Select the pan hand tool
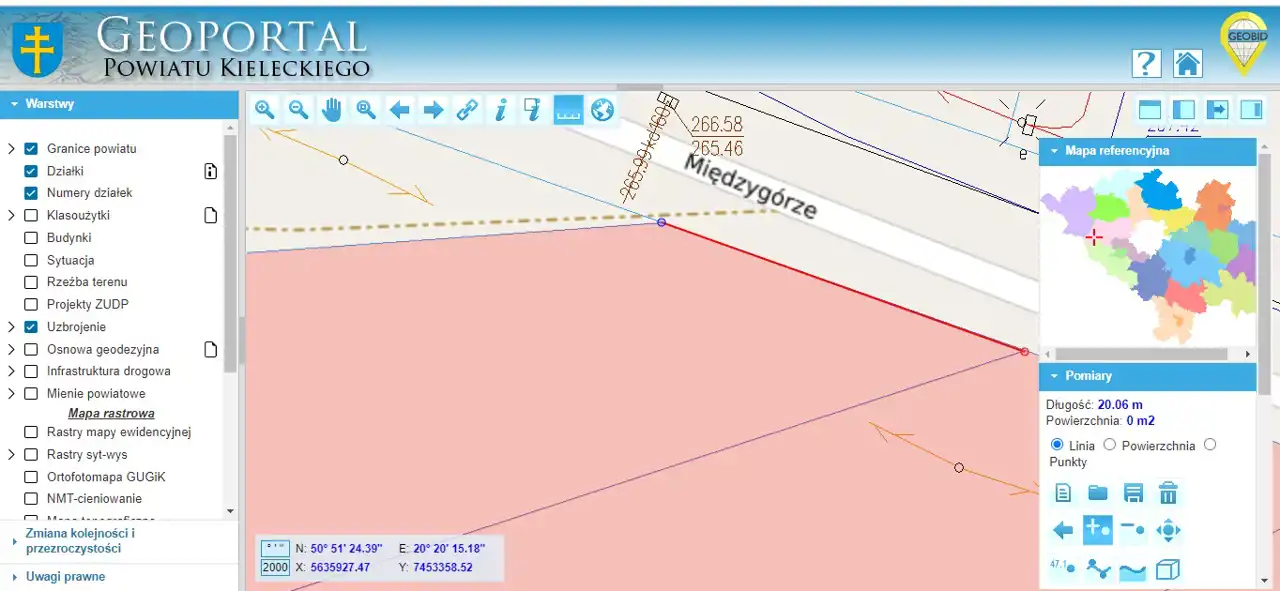1280x591 pixels. pos(332,110)
